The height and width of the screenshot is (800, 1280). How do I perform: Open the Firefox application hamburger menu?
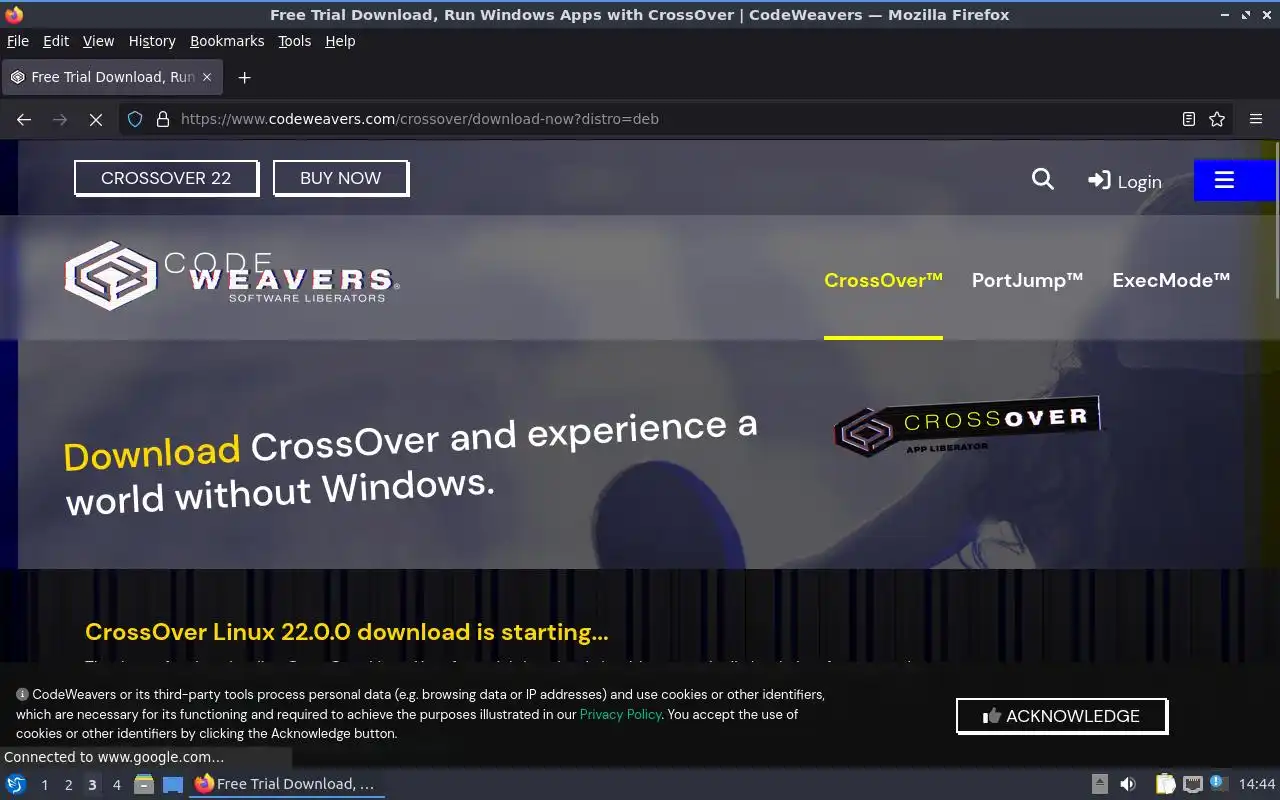click(1256, 119)
